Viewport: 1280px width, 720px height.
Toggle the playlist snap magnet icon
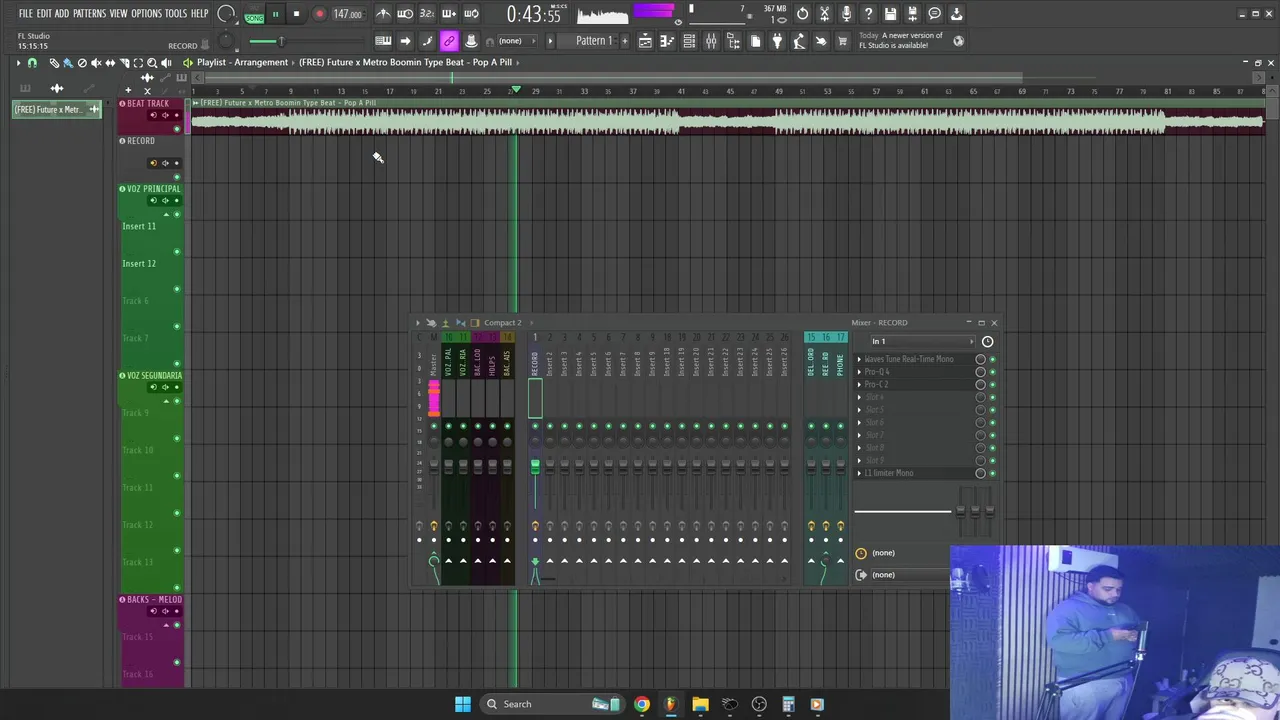pyautogui.click(x=32, y=62)
